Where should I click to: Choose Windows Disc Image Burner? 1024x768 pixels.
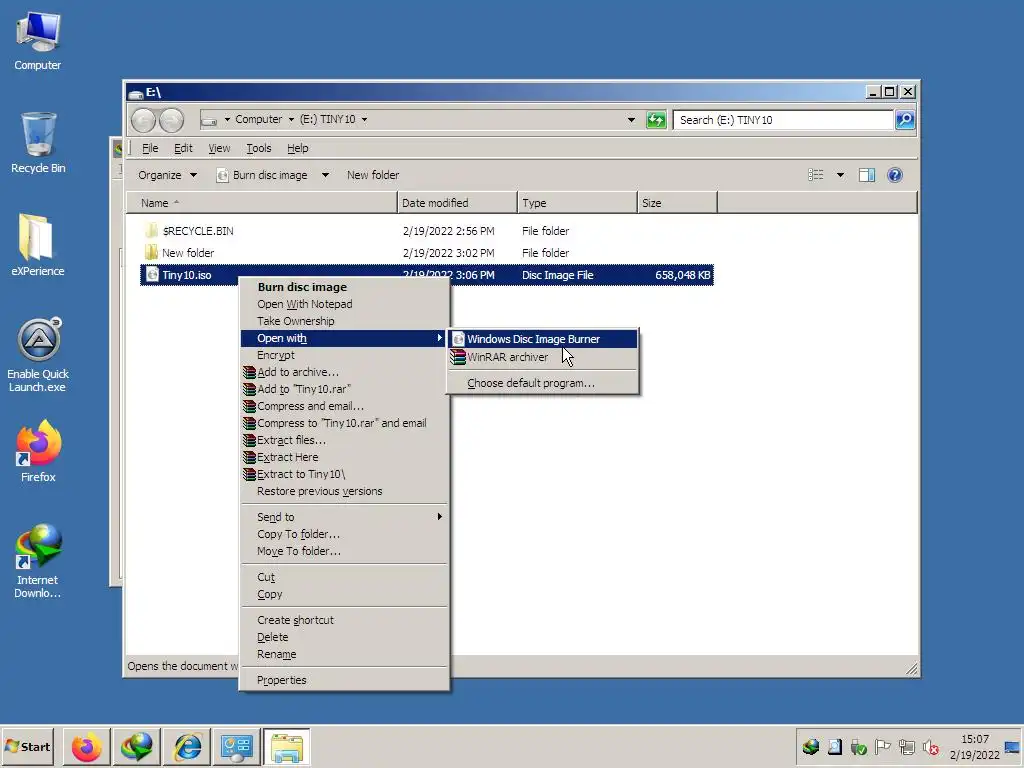(x=543, y=339)
